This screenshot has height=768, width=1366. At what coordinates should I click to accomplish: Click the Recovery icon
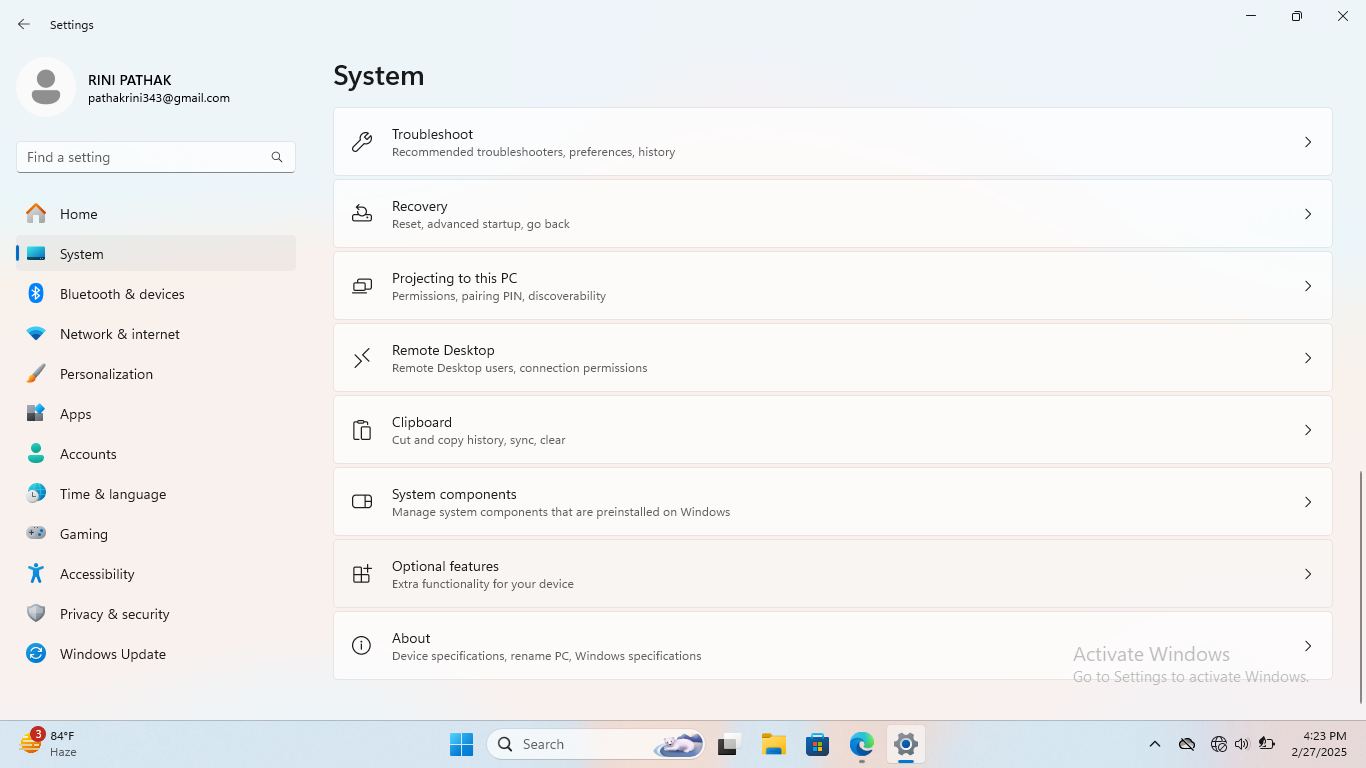(362, 214)
